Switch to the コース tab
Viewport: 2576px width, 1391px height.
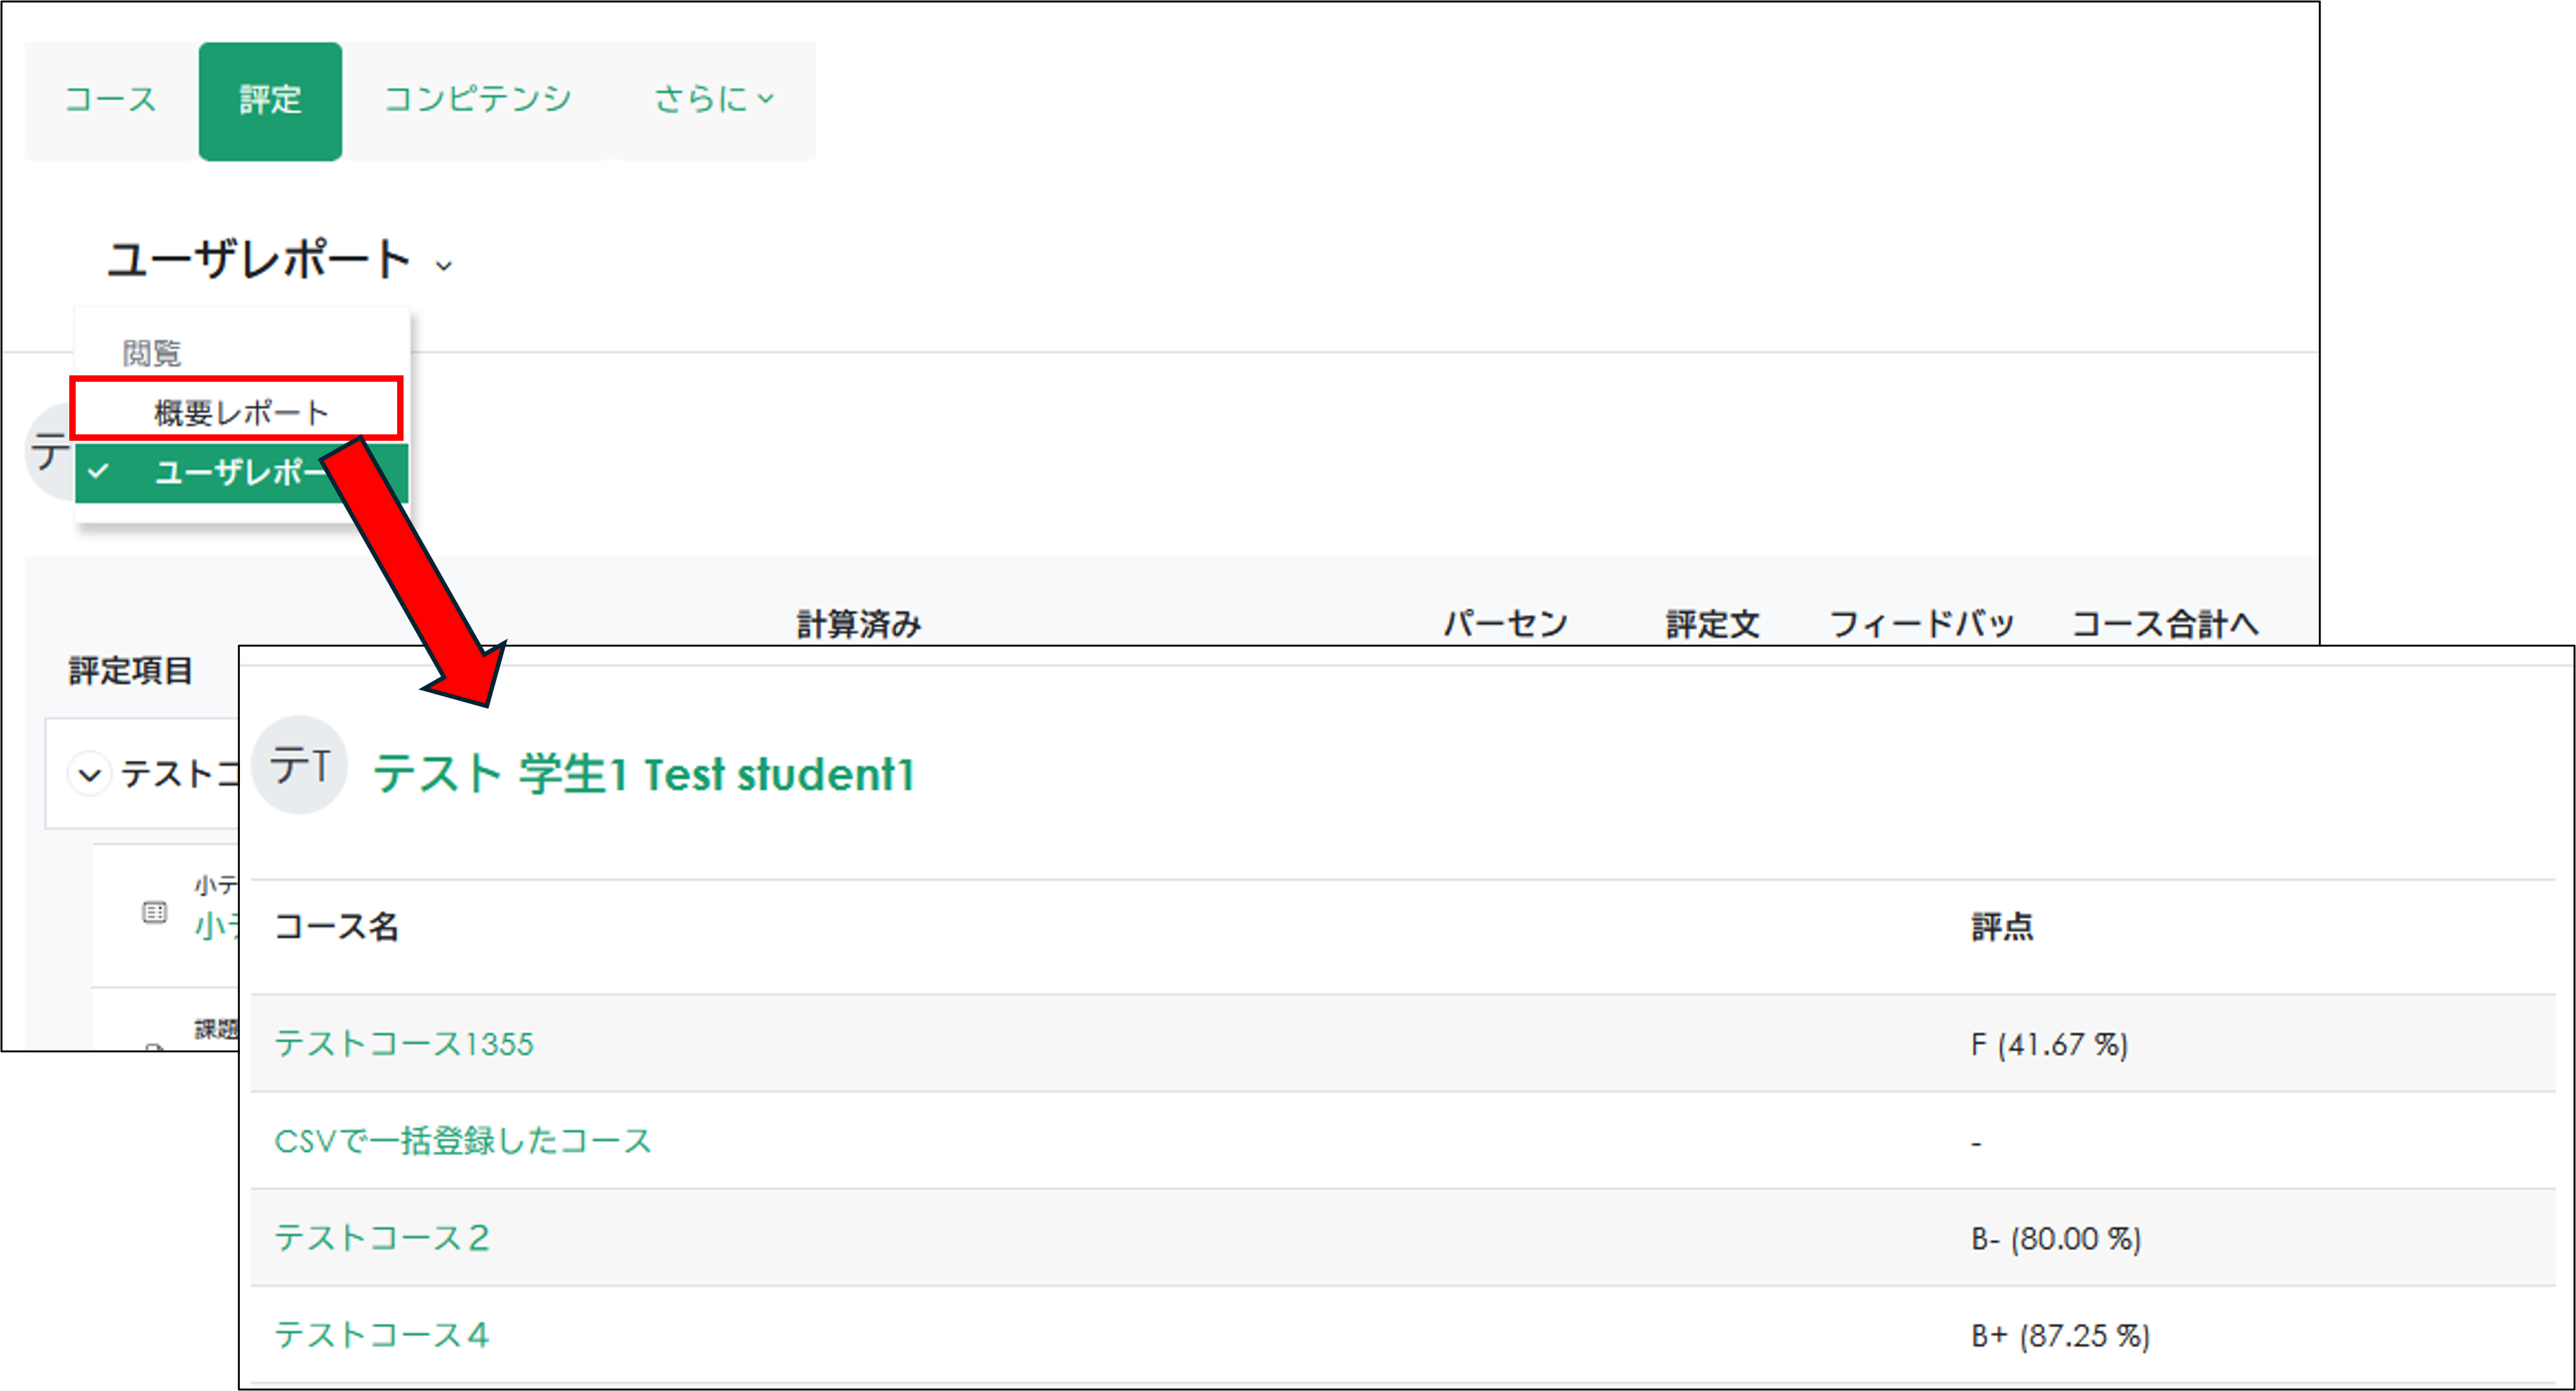[x=110, y=98]
